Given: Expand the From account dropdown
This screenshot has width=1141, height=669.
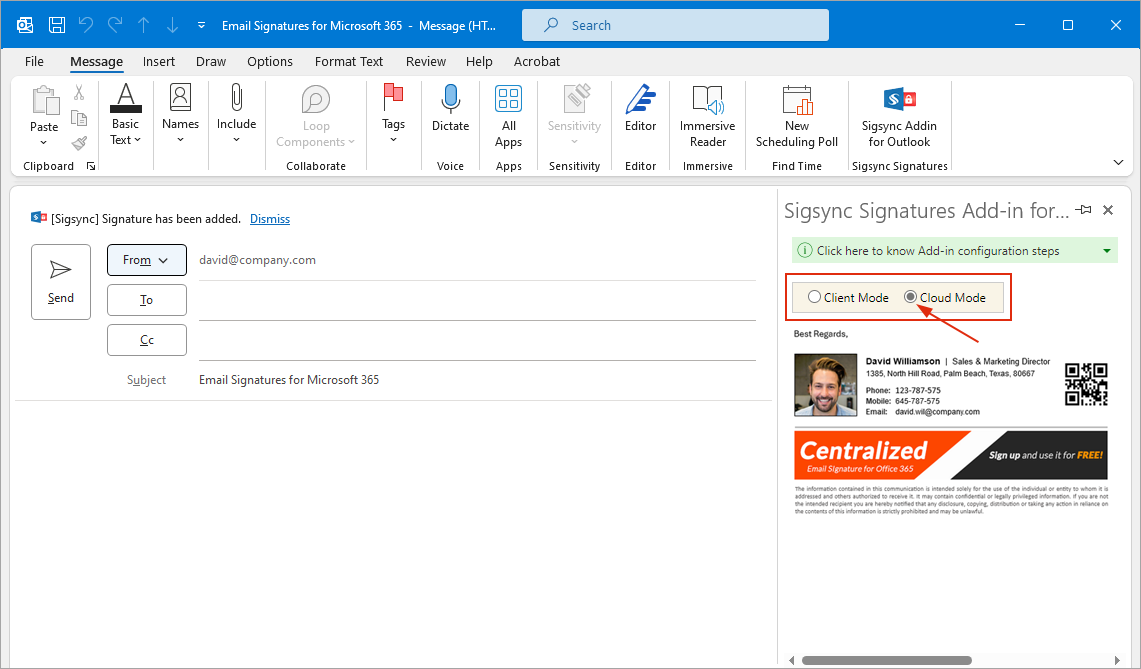Looking at the screenshot, I should pyautogui.click(x=146, y=260).
